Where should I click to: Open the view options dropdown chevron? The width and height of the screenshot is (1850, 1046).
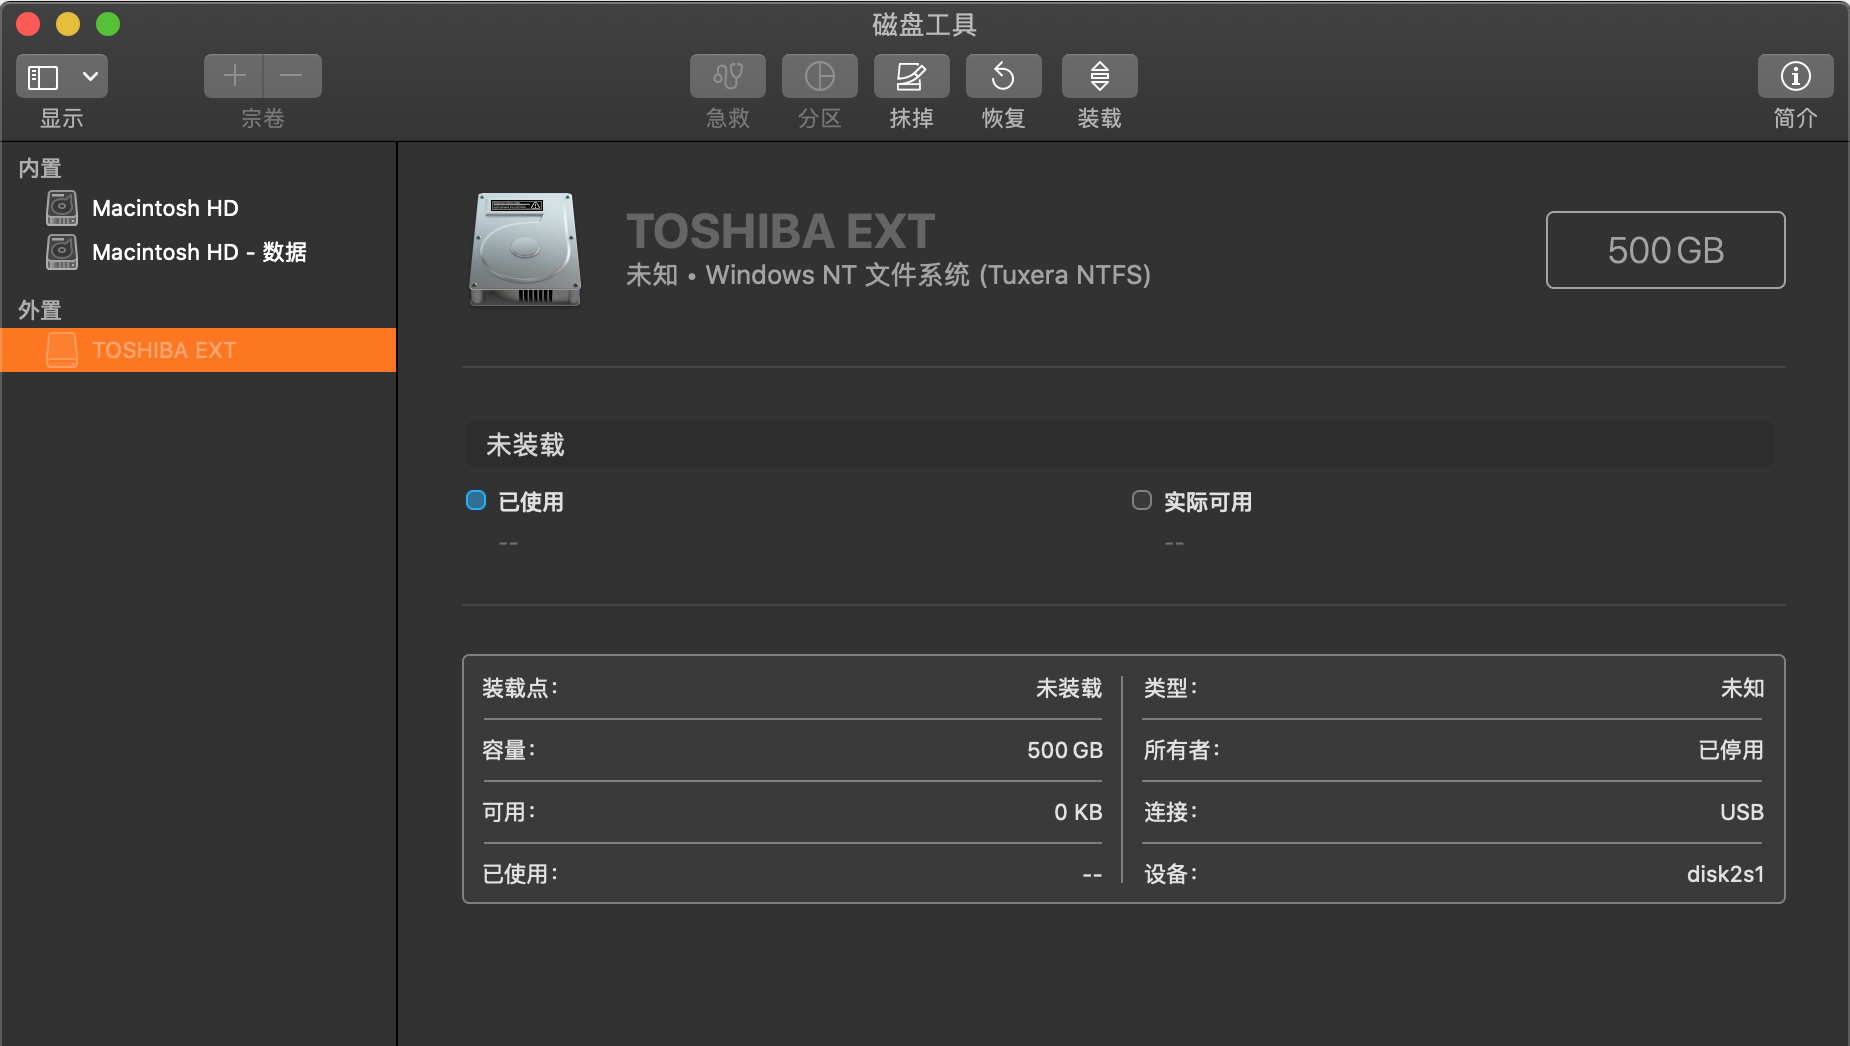tap(90, 77)
